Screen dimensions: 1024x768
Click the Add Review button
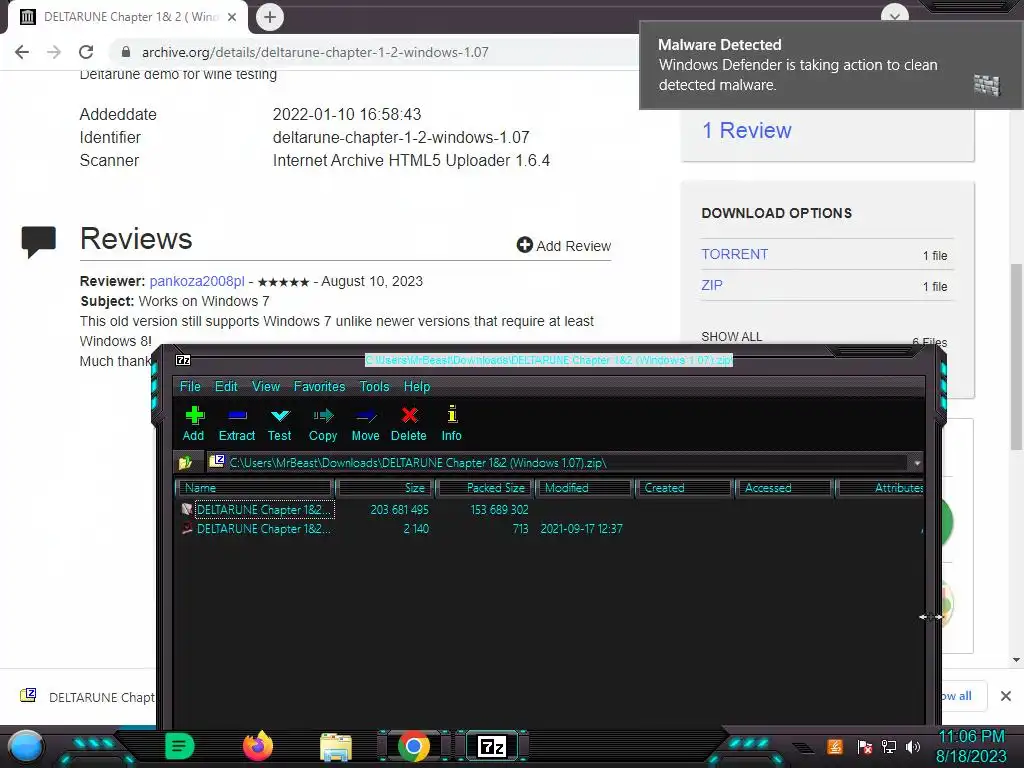coord(564,246)
